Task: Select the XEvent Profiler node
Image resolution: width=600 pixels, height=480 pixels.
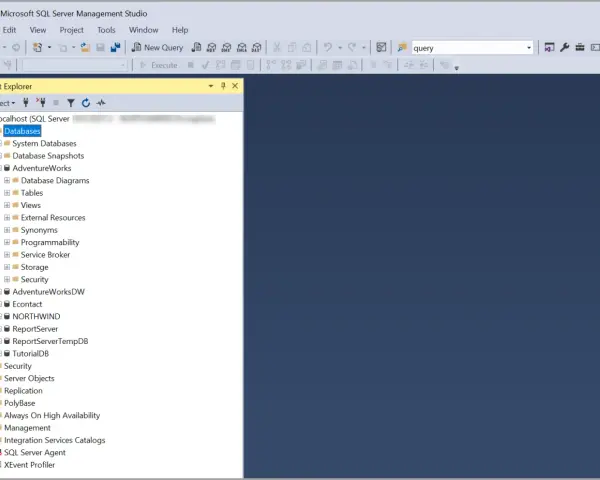Action: 29,465
